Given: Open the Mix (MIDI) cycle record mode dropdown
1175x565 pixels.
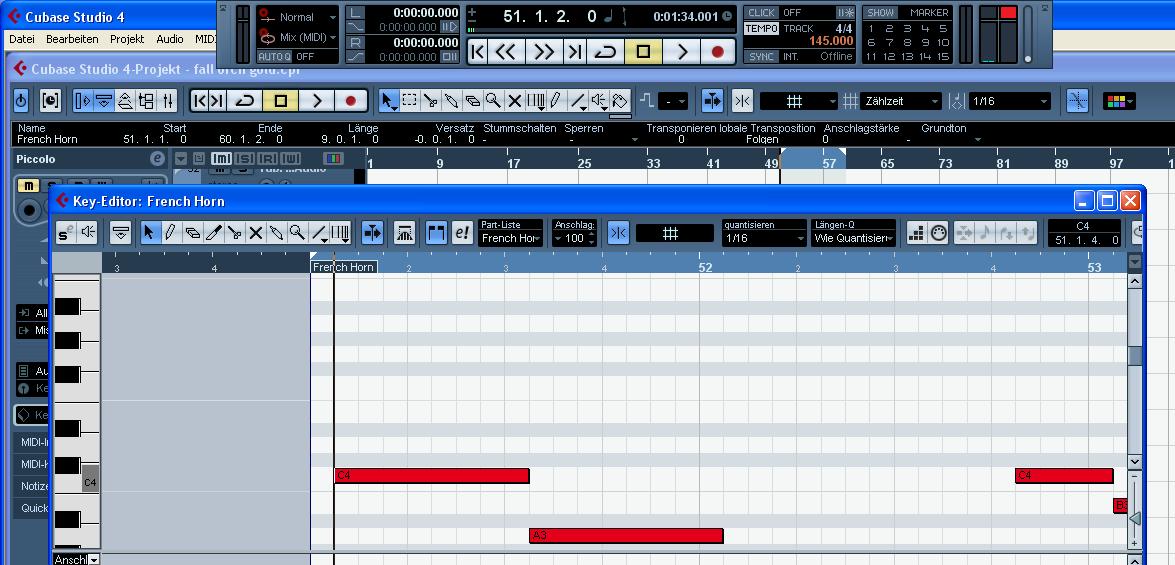Looking at the screenshot, I should 297,37.
